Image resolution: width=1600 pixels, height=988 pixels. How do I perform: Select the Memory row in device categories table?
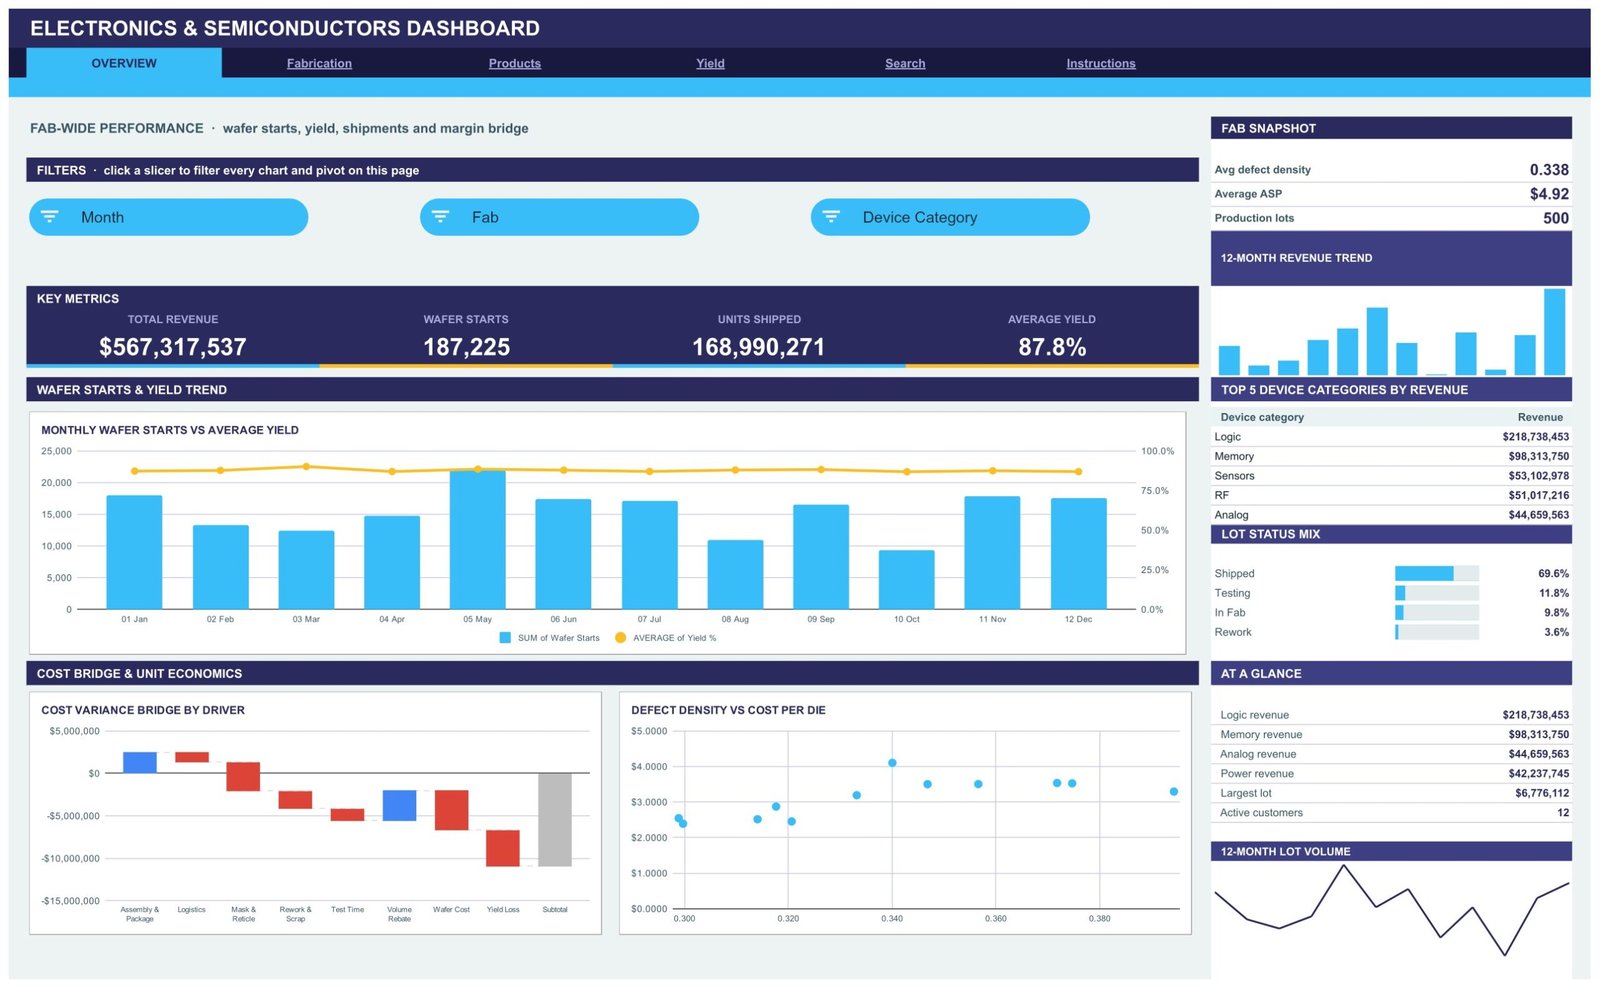[1391, 456]
